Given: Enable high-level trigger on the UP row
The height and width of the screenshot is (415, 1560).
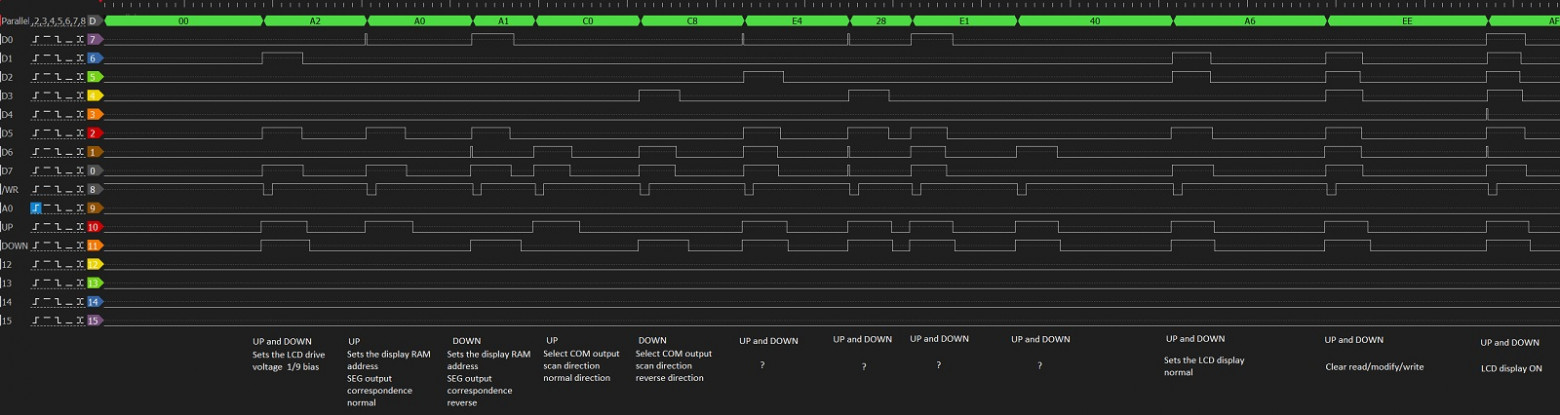Looking at the screenshot, I should (47, 227).
